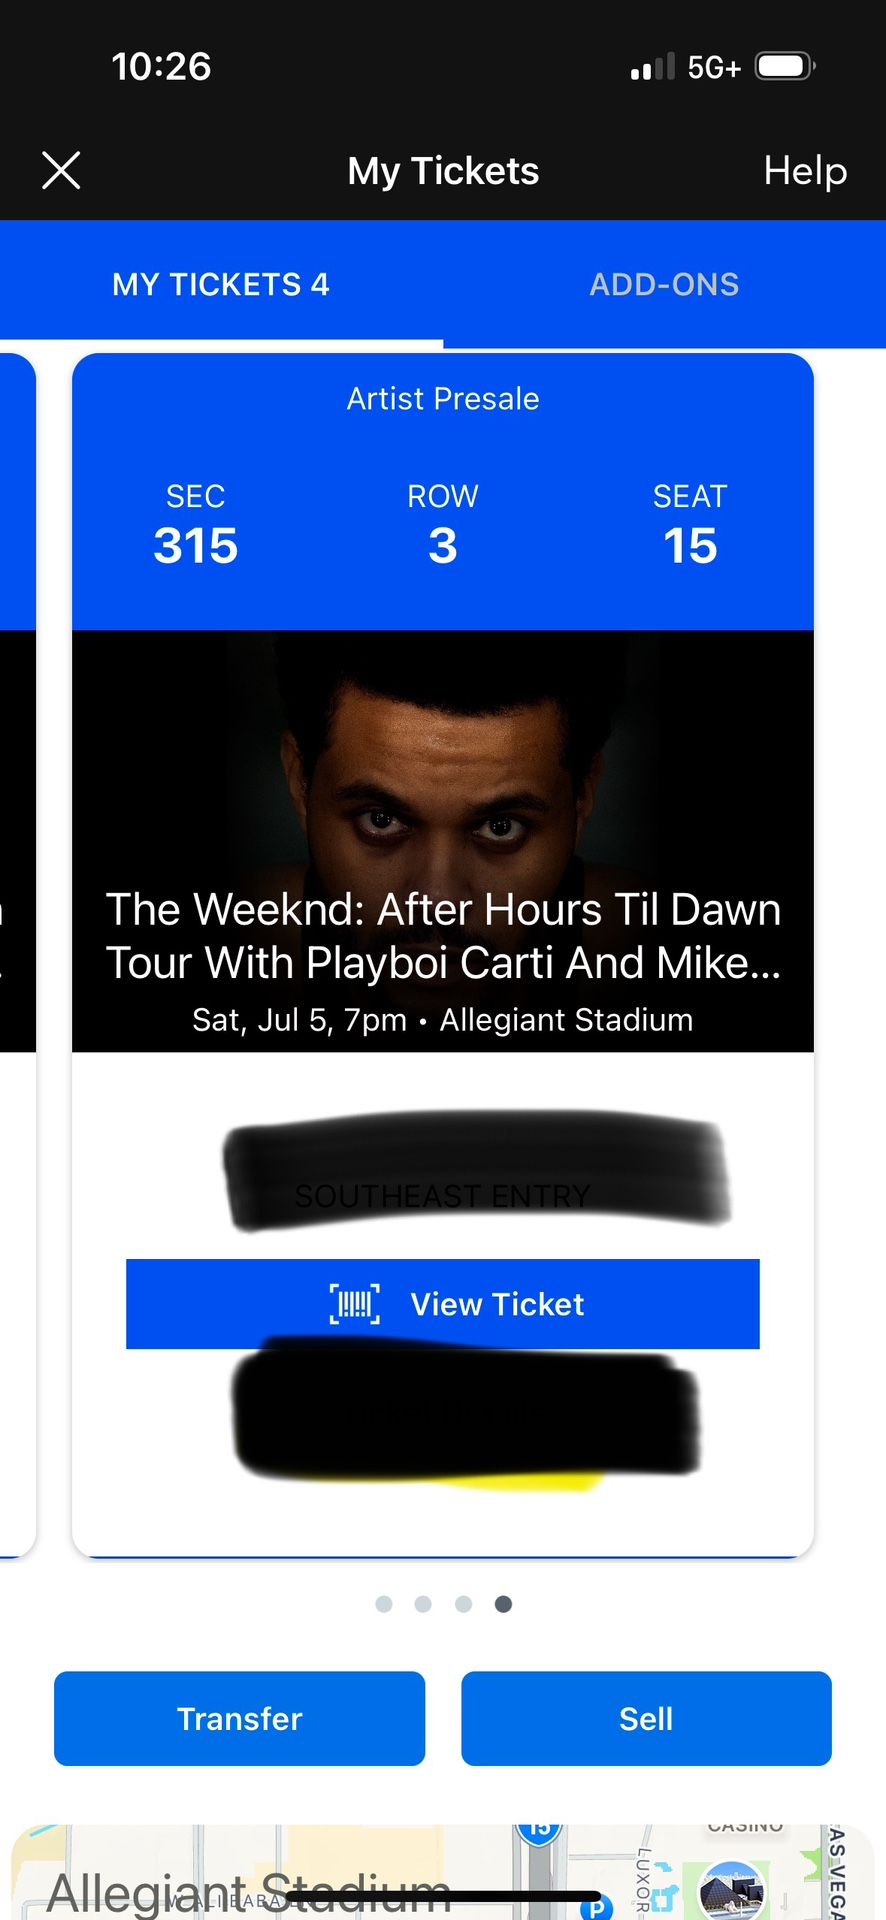The image size is (886, 1920).
Task: Open the ADD-ONS tab
Action: (664, 284)
